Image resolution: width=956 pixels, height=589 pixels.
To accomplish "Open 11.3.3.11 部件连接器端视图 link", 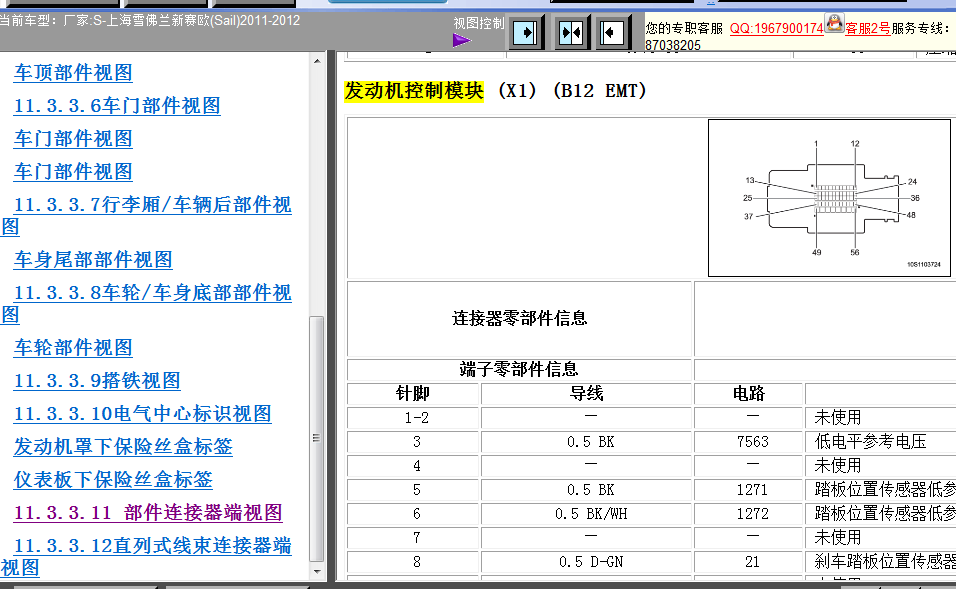I will click(x=148, y=512).
